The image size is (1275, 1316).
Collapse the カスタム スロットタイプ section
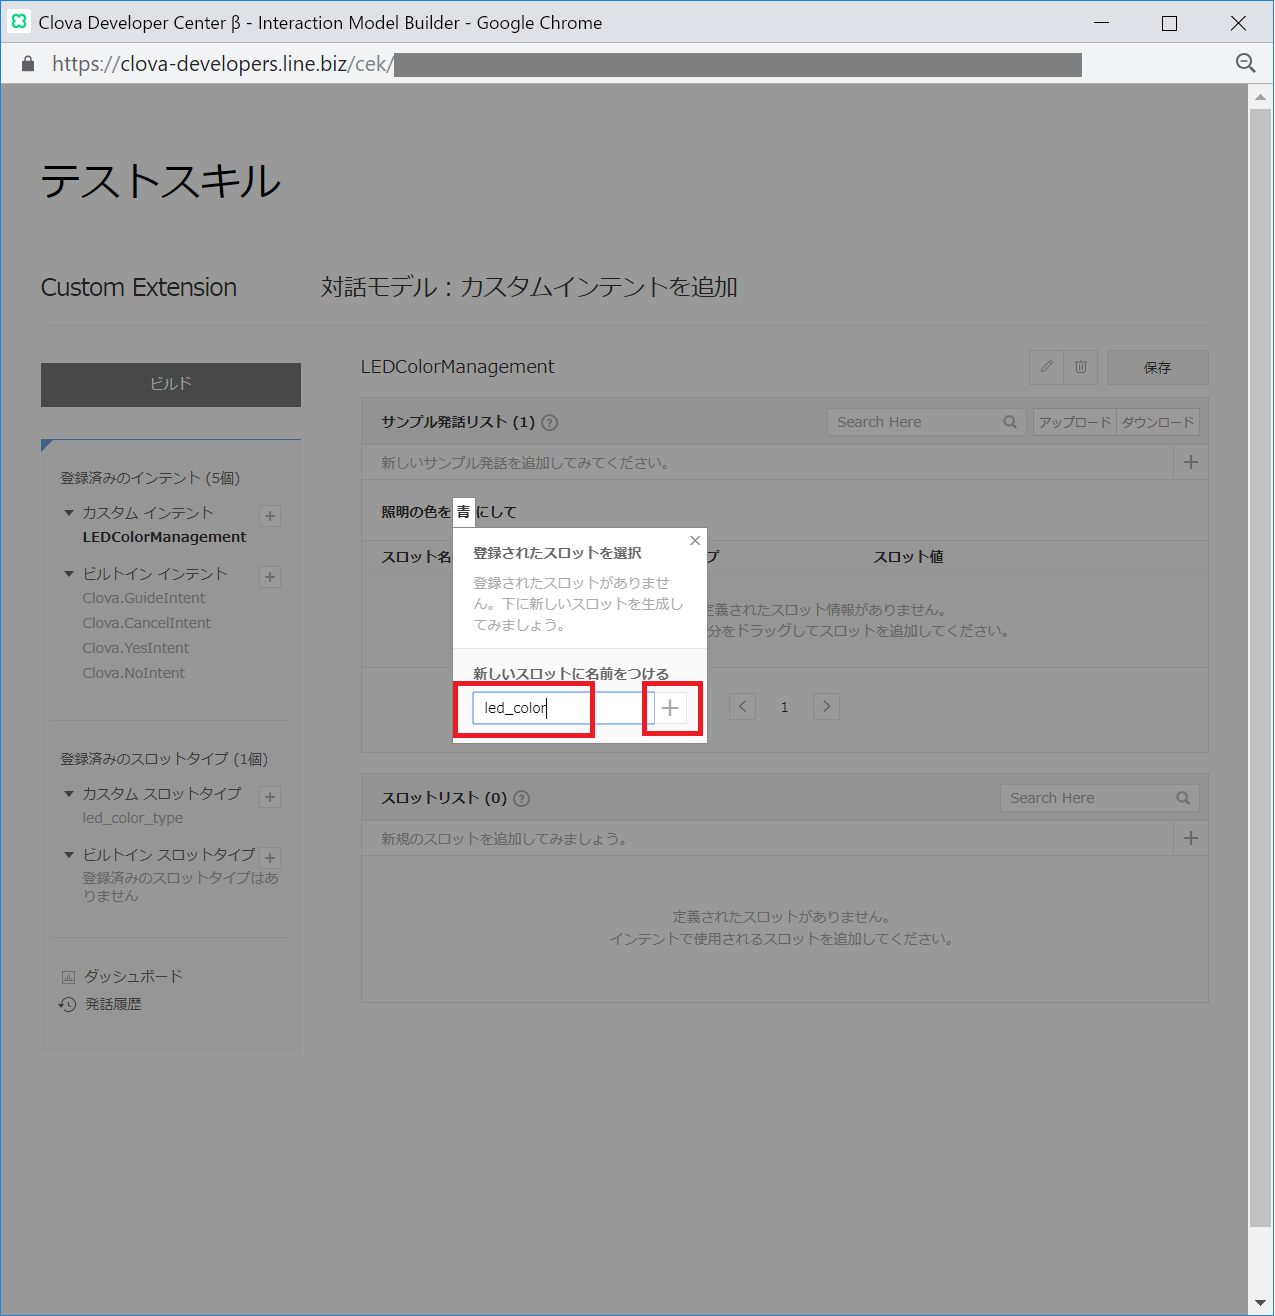click(x=69, y=794)
